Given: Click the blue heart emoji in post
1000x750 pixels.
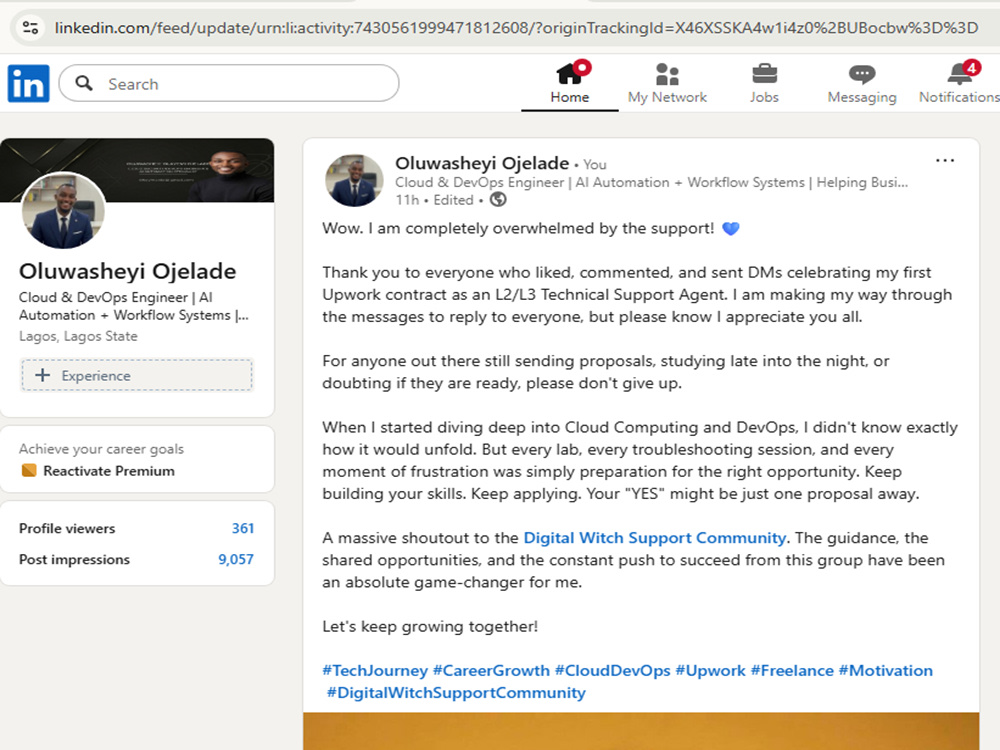Looking at the screenshot, I should tap(730, 228).
